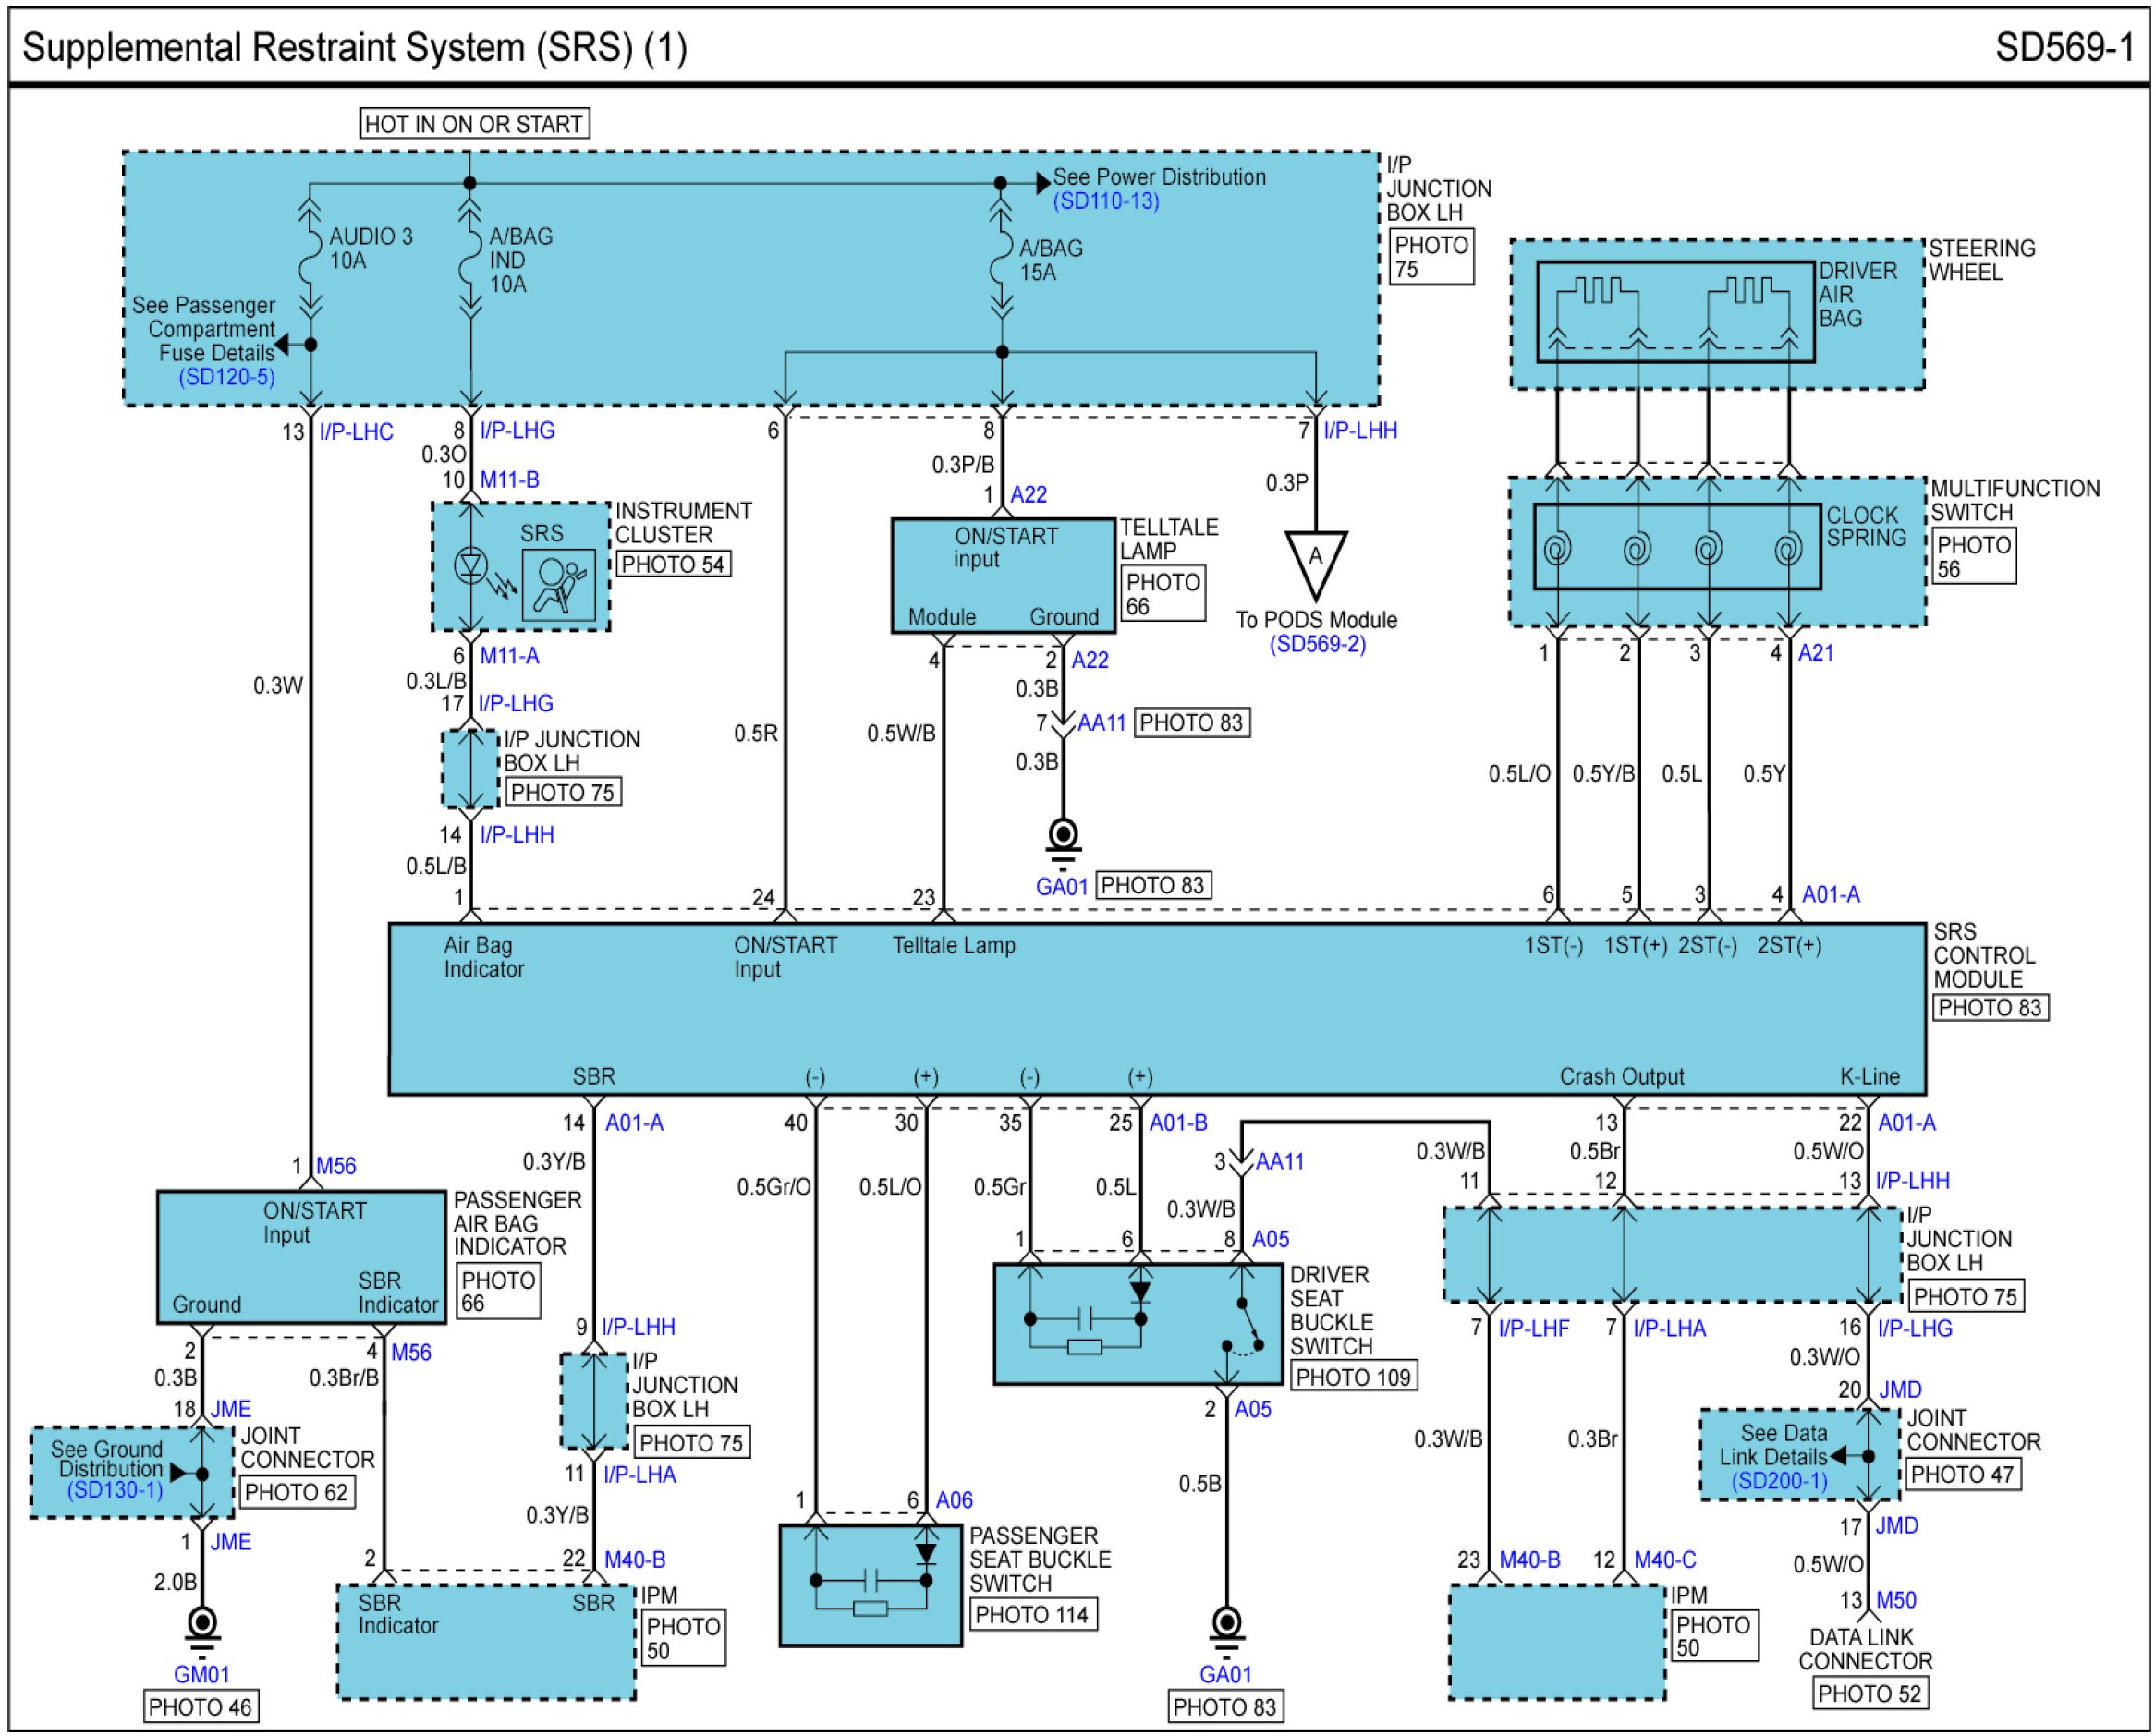2155x1736 pixels.
Task: Click the passenger seat buckle switch diode symbol
Action: 926,1553
